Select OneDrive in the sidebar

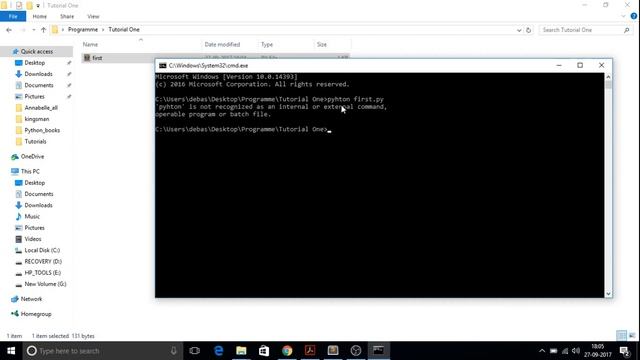(x=32, y=157)
